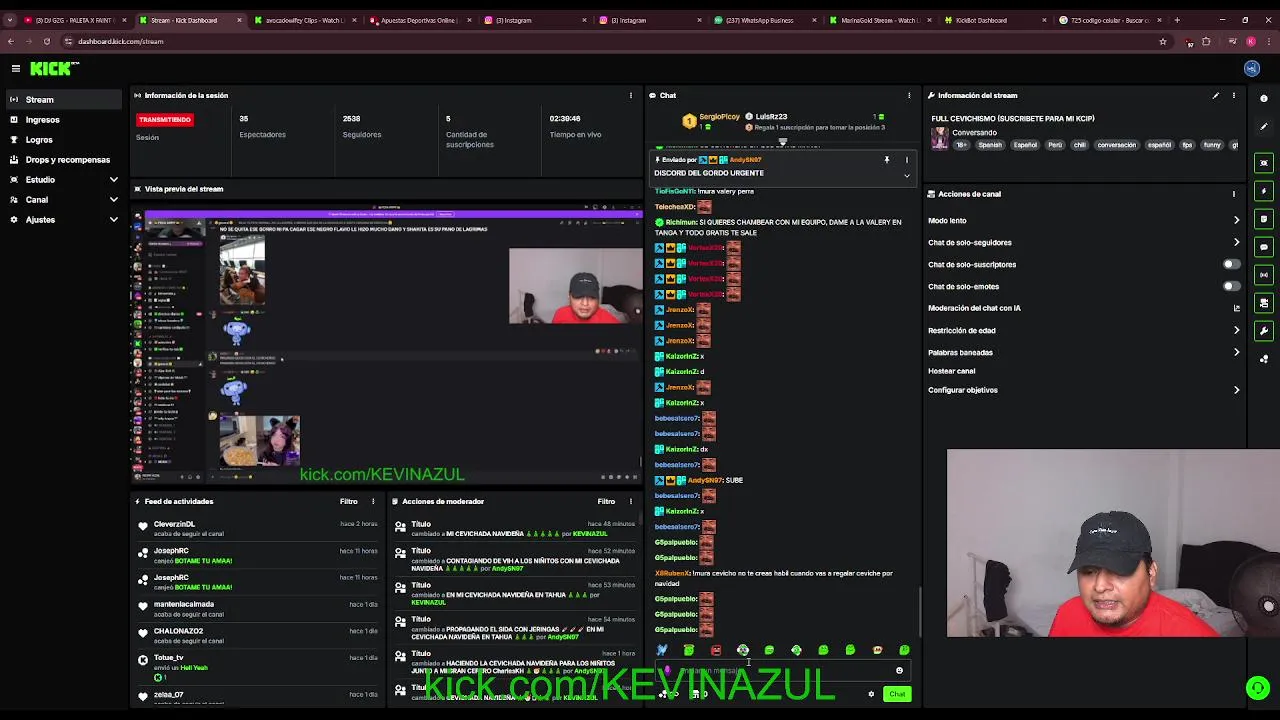Edit stream info with the pencil icon

tap(1216, 95)
